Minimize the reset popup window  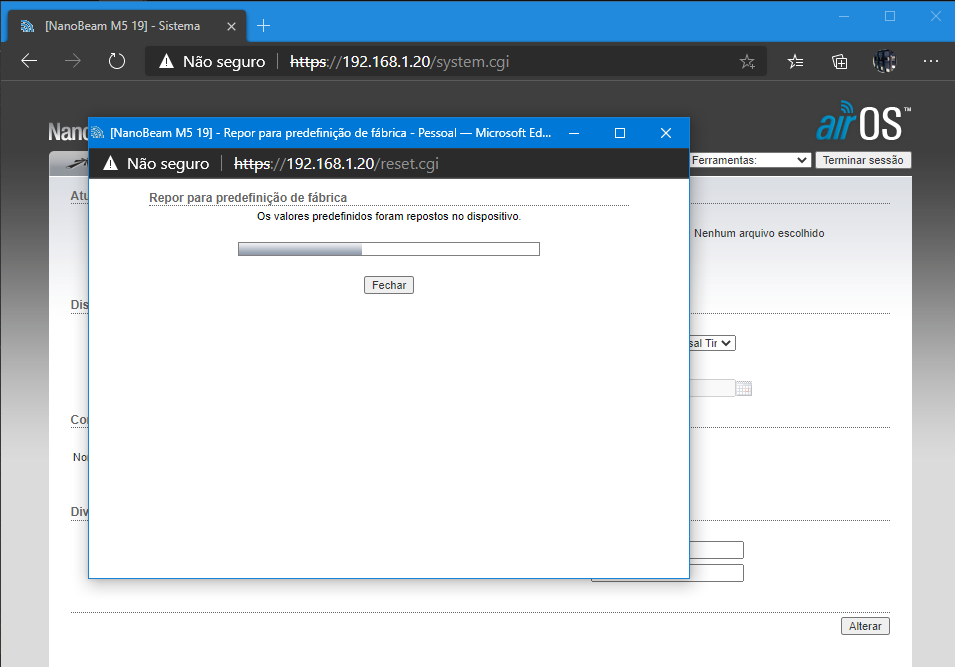coord(574,133)
